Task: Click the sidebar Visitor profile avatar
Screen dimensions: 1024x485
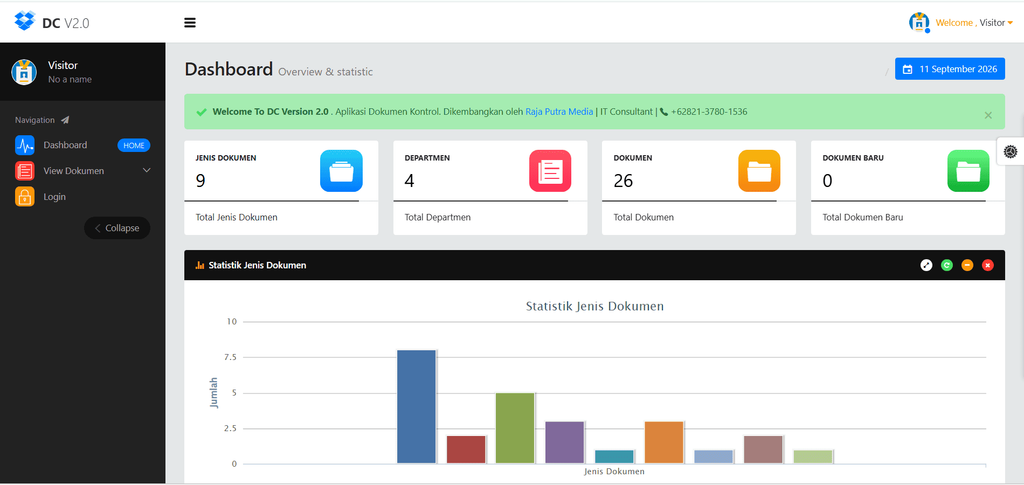Action: click(x=24, y=72)
